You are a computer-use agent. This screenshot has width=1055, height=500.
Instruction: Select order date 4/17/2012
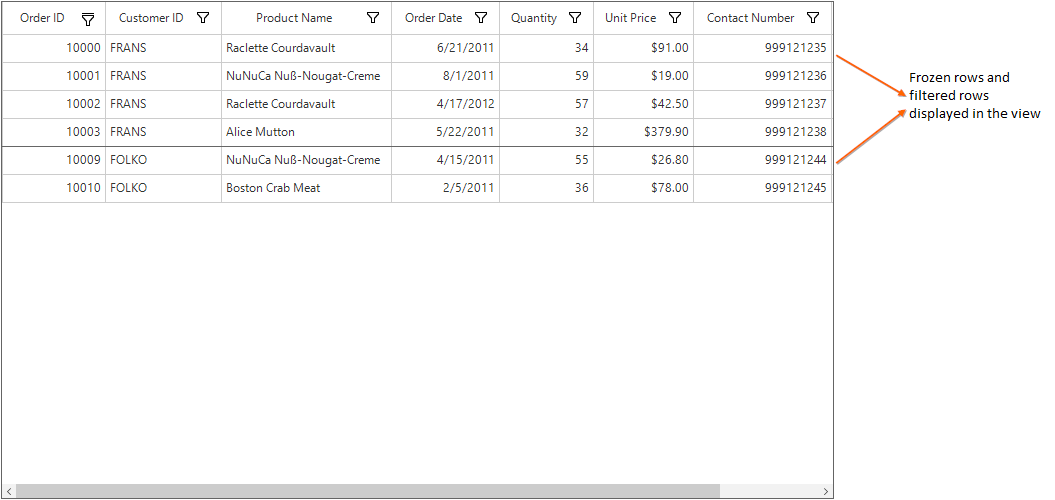click(x=445, y=104)
